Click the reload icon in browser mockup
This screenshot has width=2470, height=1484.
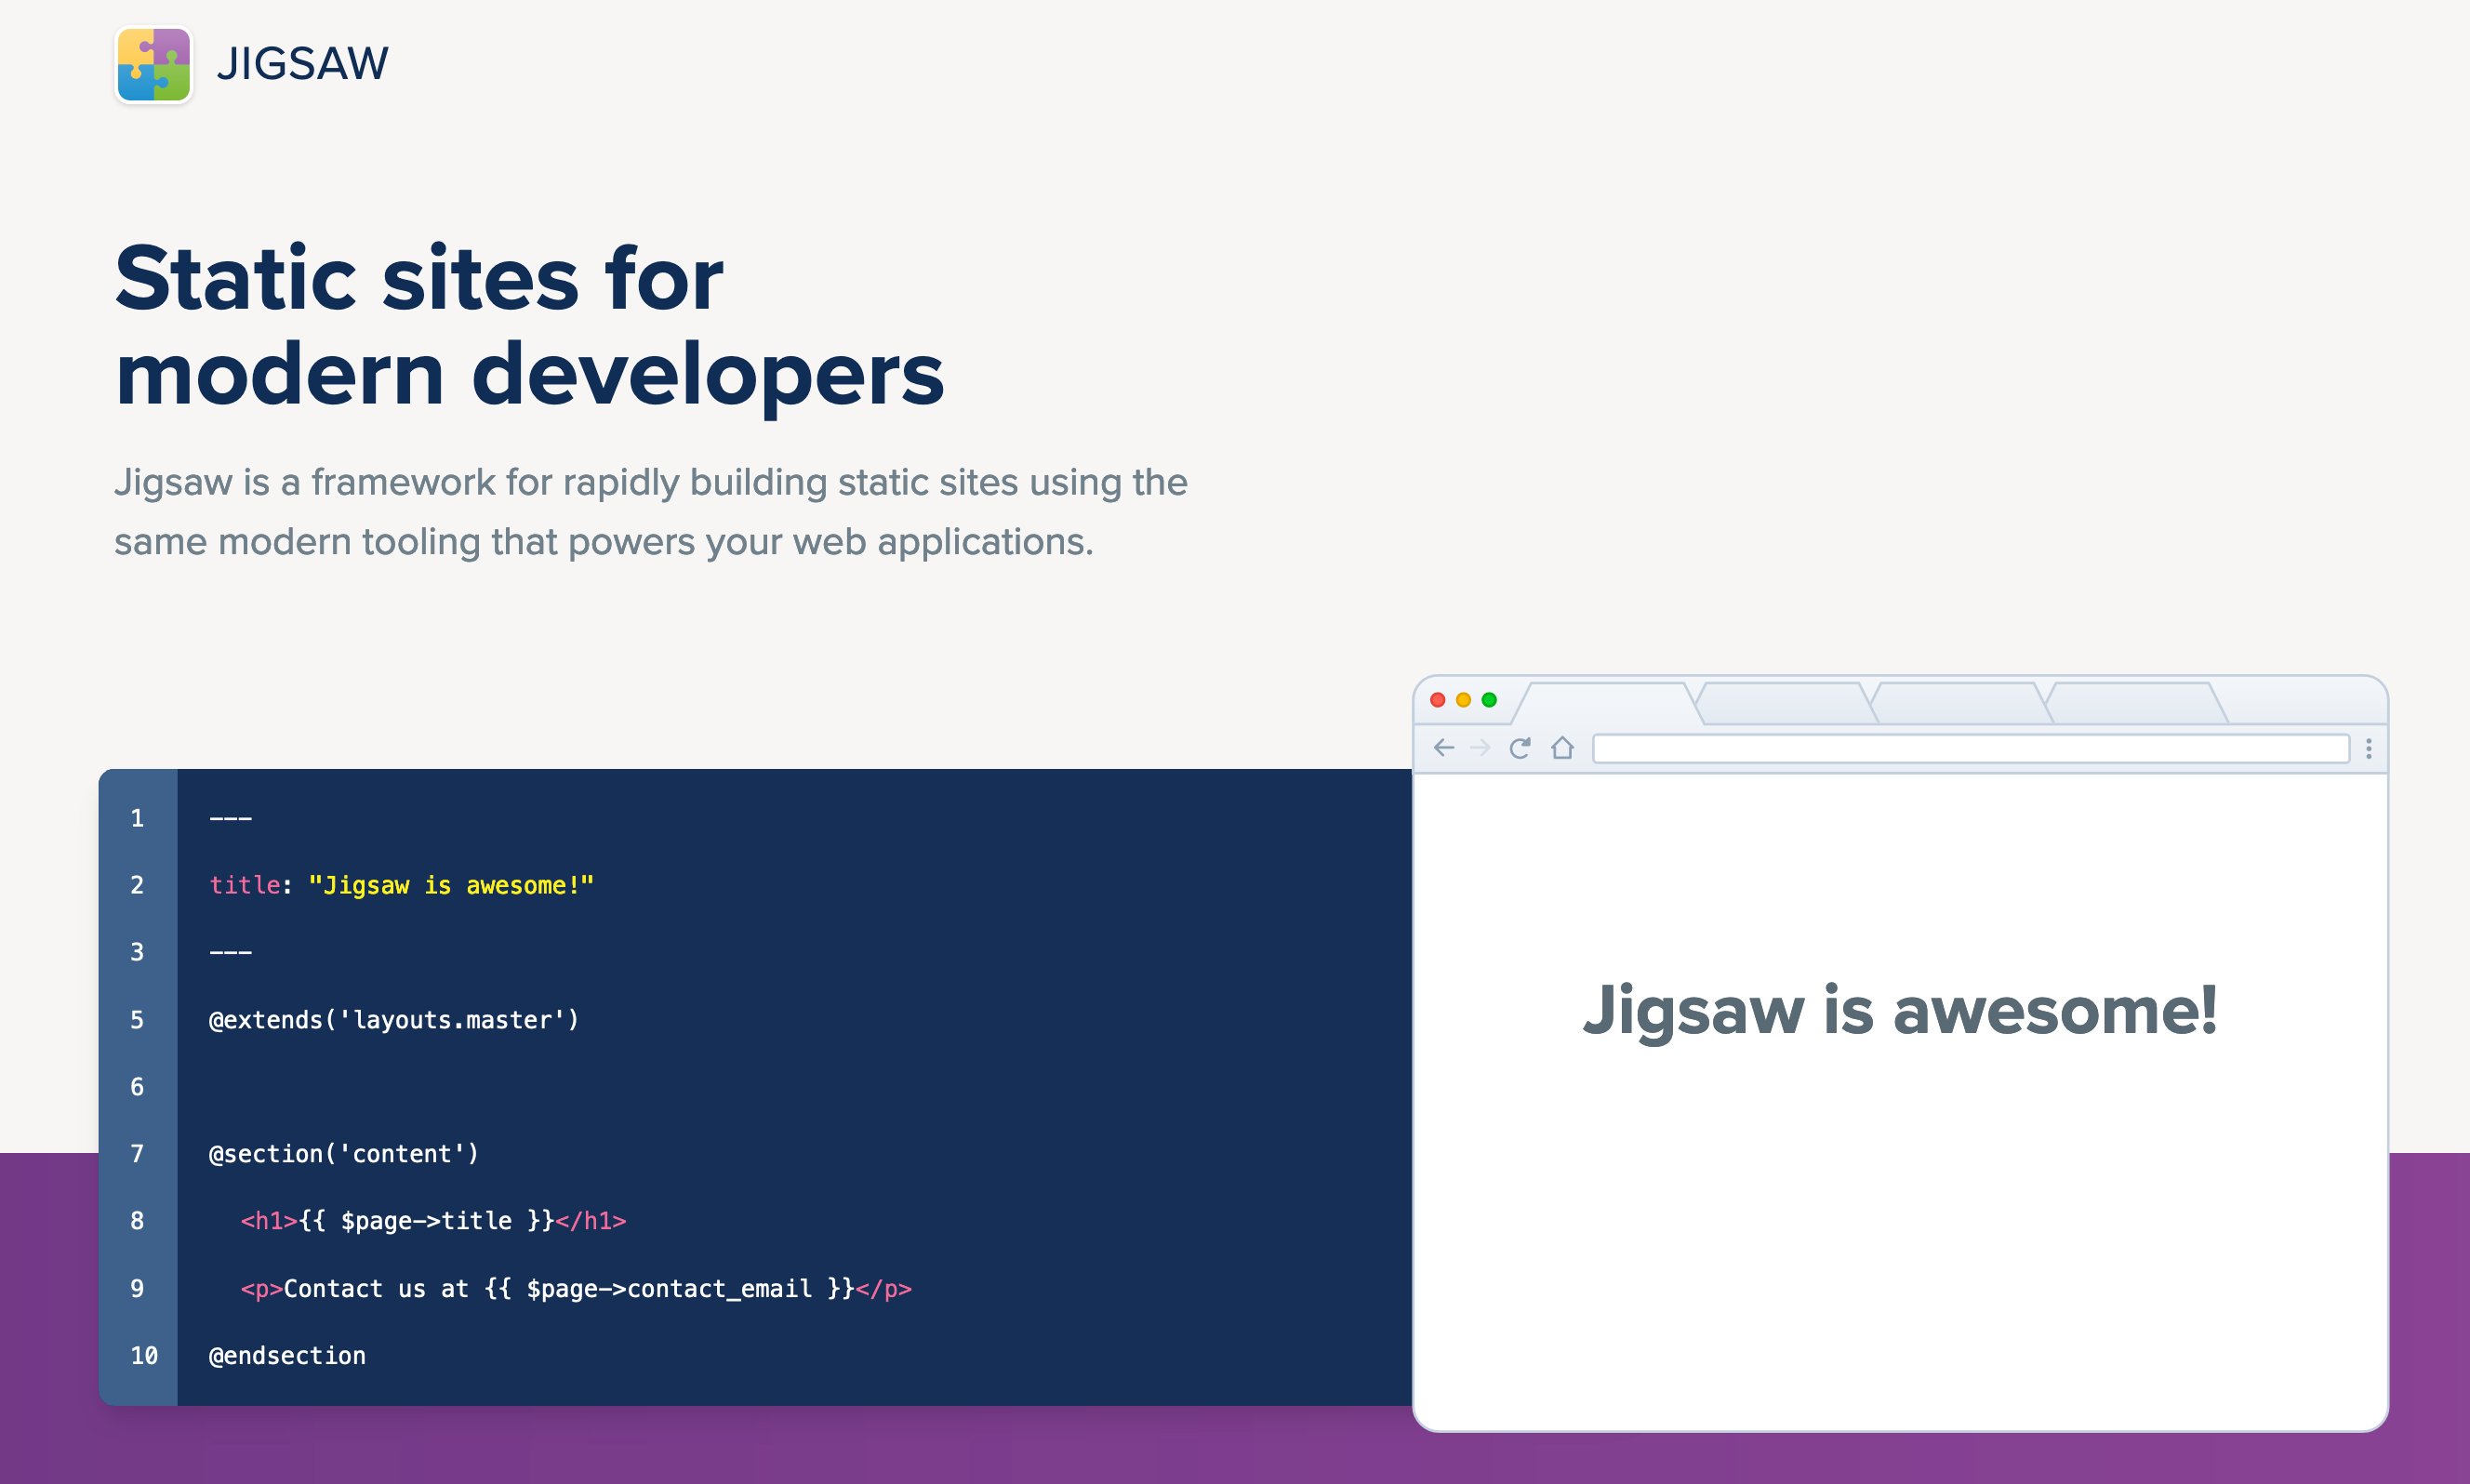tap(1520, 748)
